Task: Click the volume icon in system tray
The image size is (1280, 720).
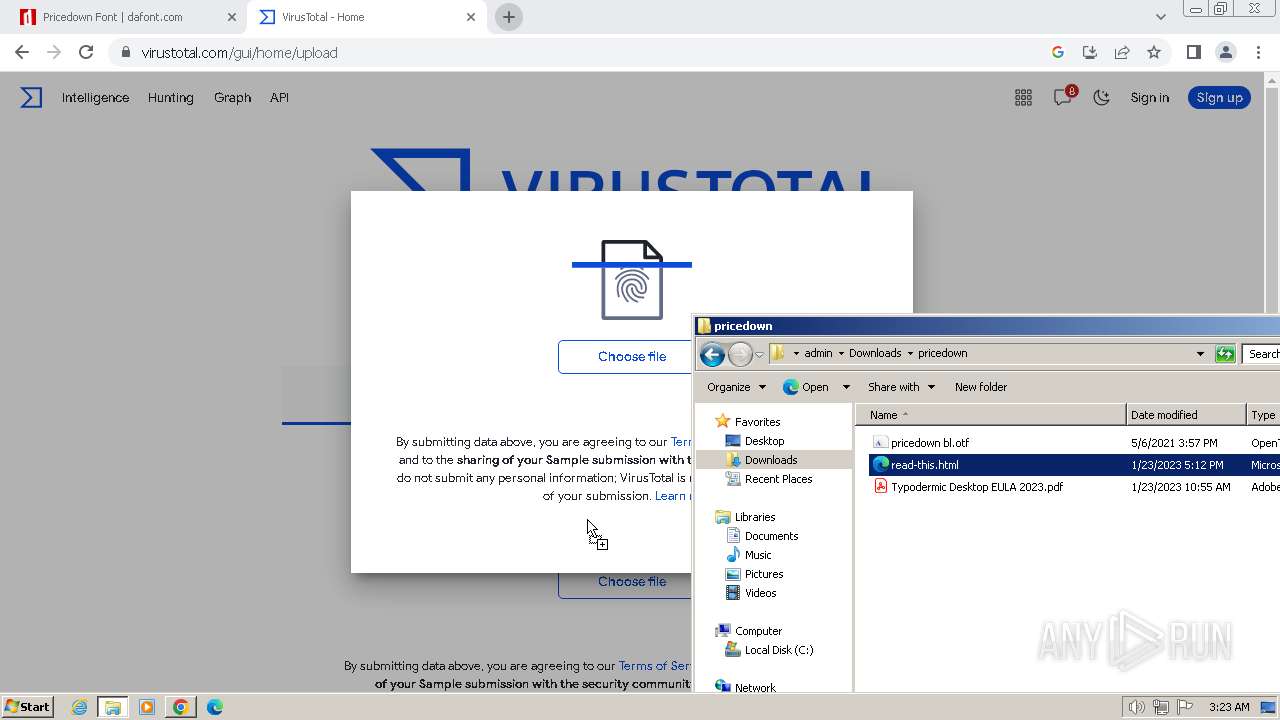Action: (1137, 707)
